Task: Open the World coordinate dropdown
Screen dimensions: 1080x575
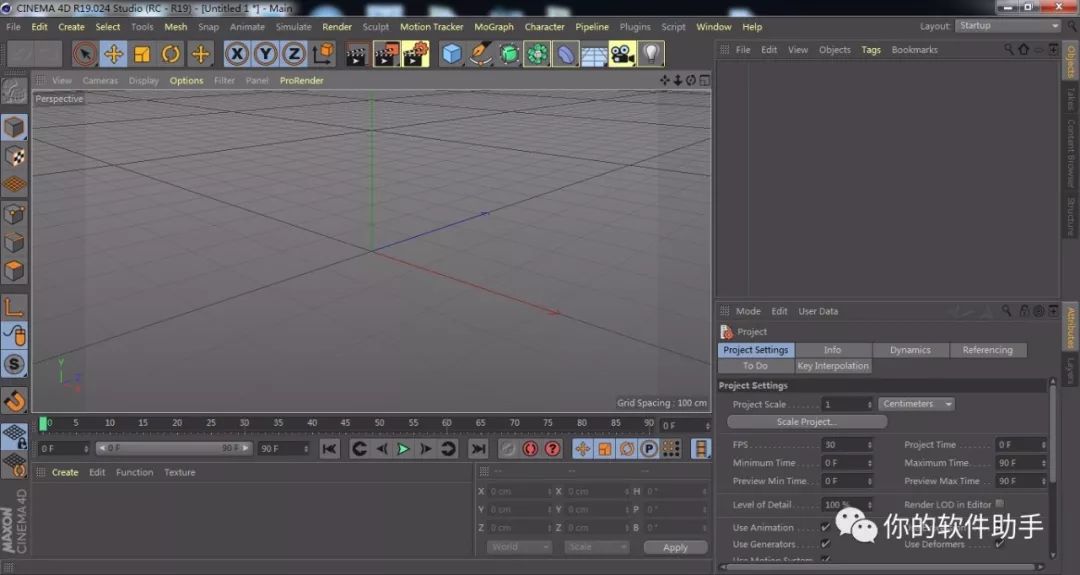Action: 519,547
